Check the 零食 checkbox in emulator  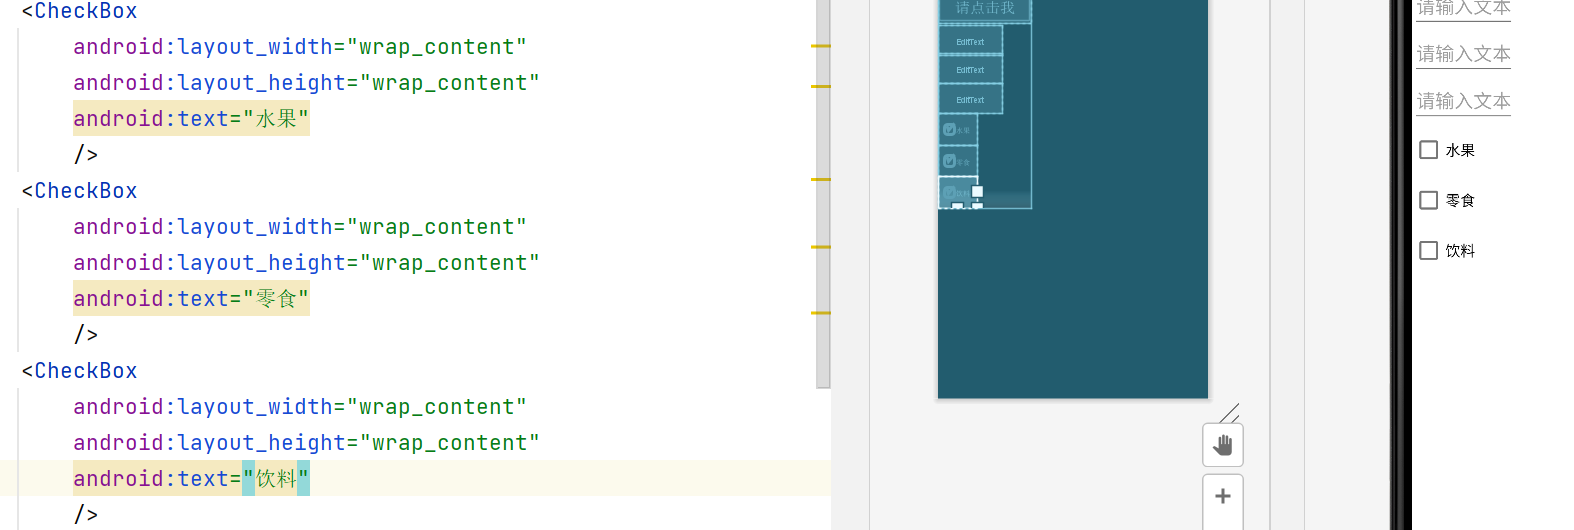click(x=1429, y=200)
